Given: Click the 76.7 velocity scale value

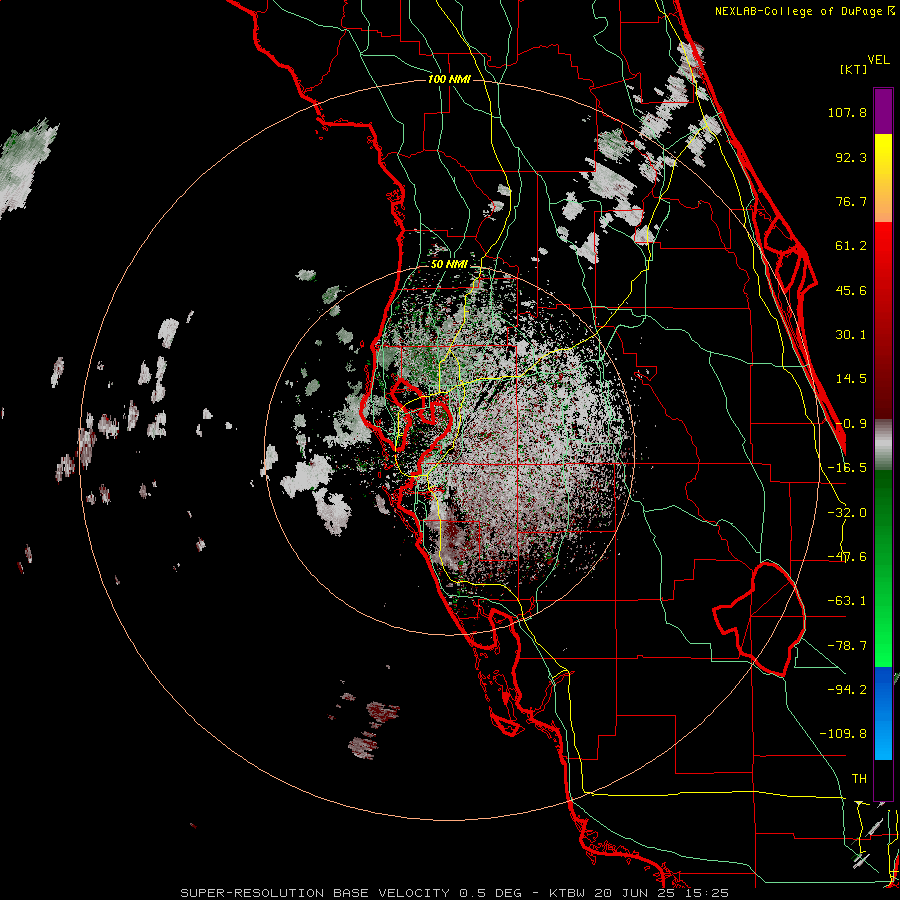Looking at the screenshot, I should pyautogui.click(x=851, y=201).
